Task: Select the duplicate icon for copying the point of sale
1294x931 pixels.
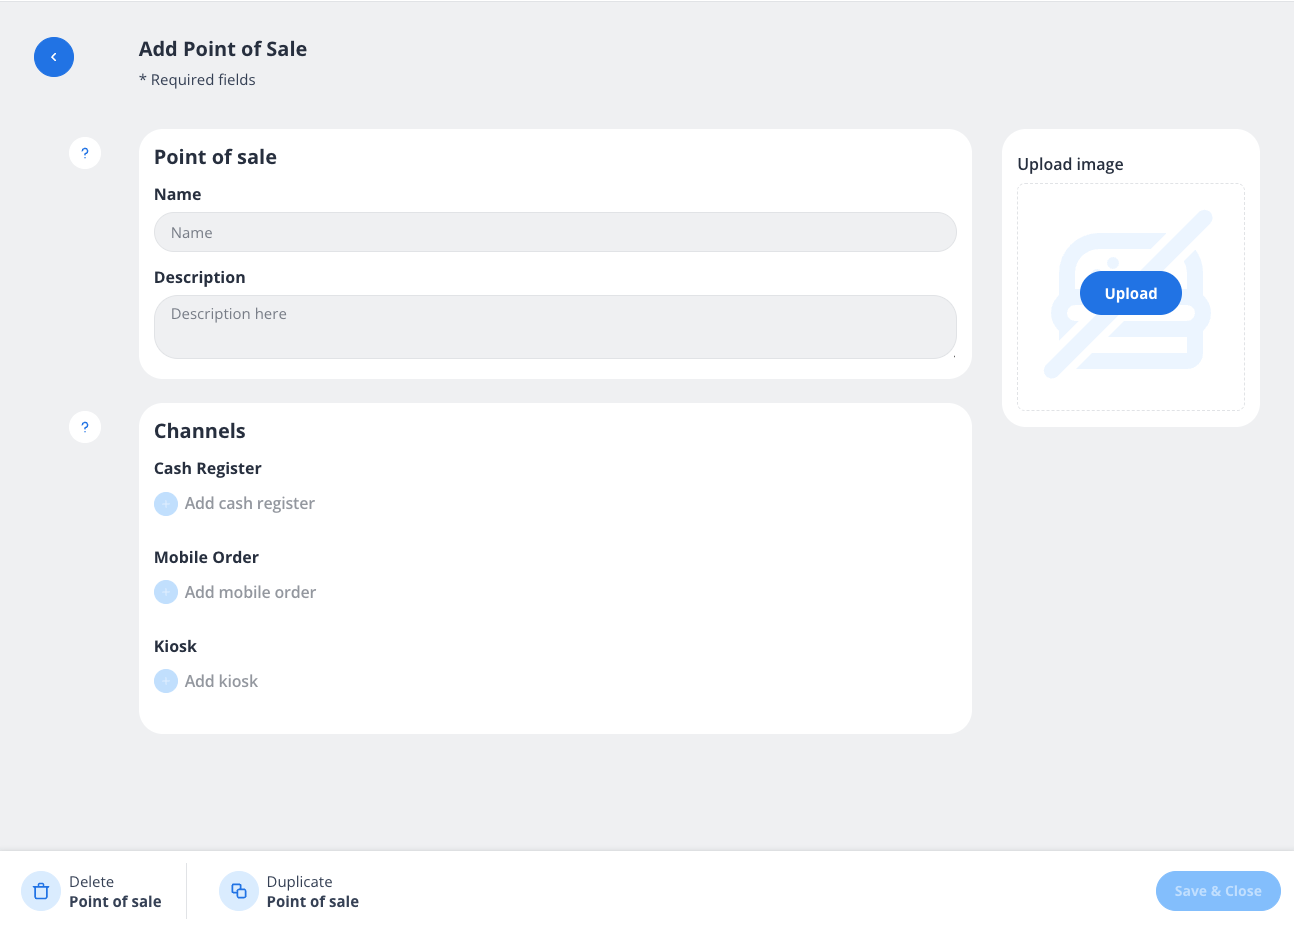Action: [238, 890]
